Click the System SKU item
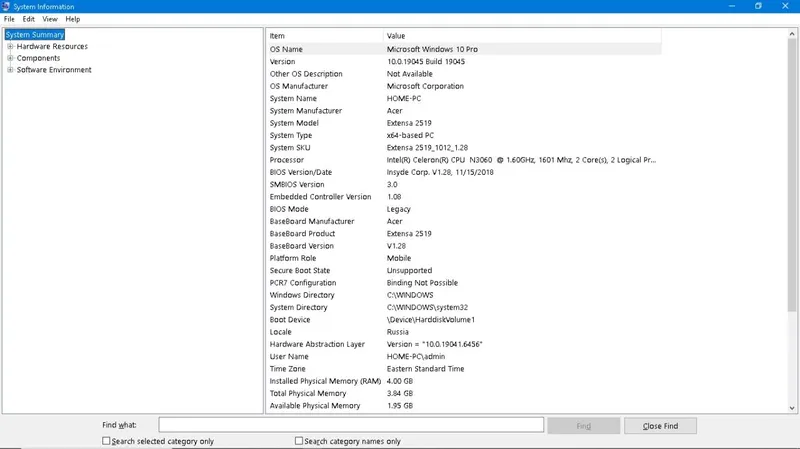 [290, 147]
